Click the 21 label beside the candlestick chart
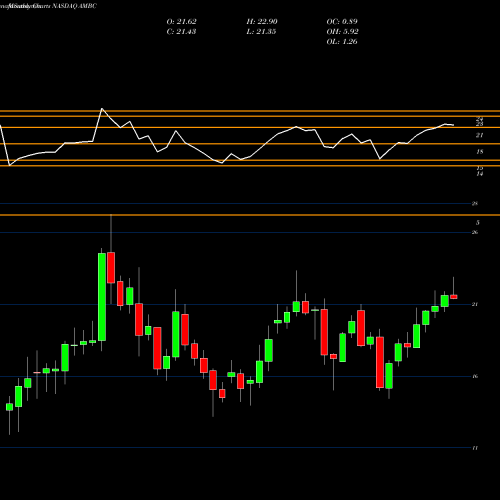Viewport: 500px width, 500px height. [x=475, y=304]
